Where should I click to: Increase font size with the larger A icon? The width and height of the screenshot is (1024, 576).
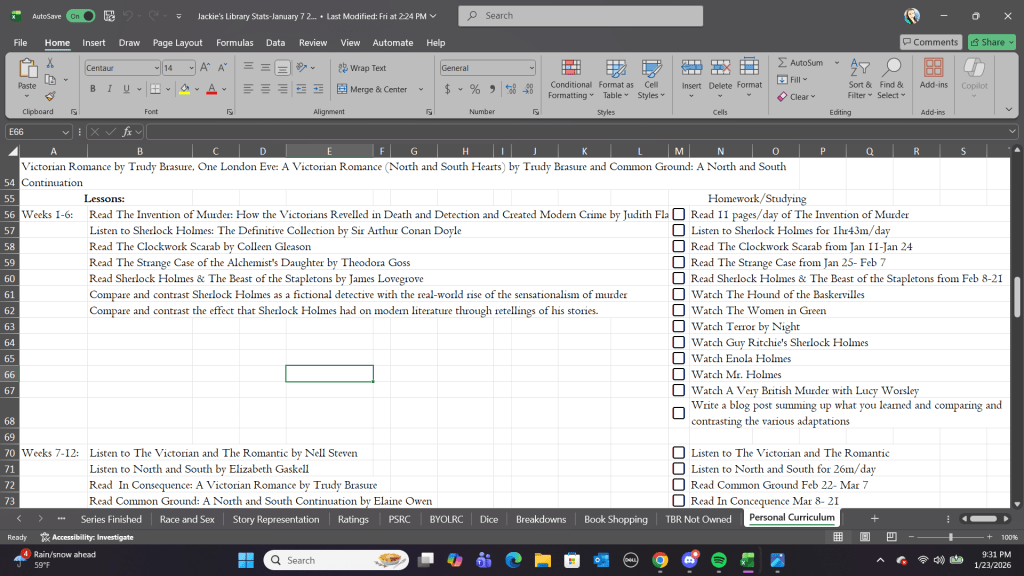click(x=205, y=68)
